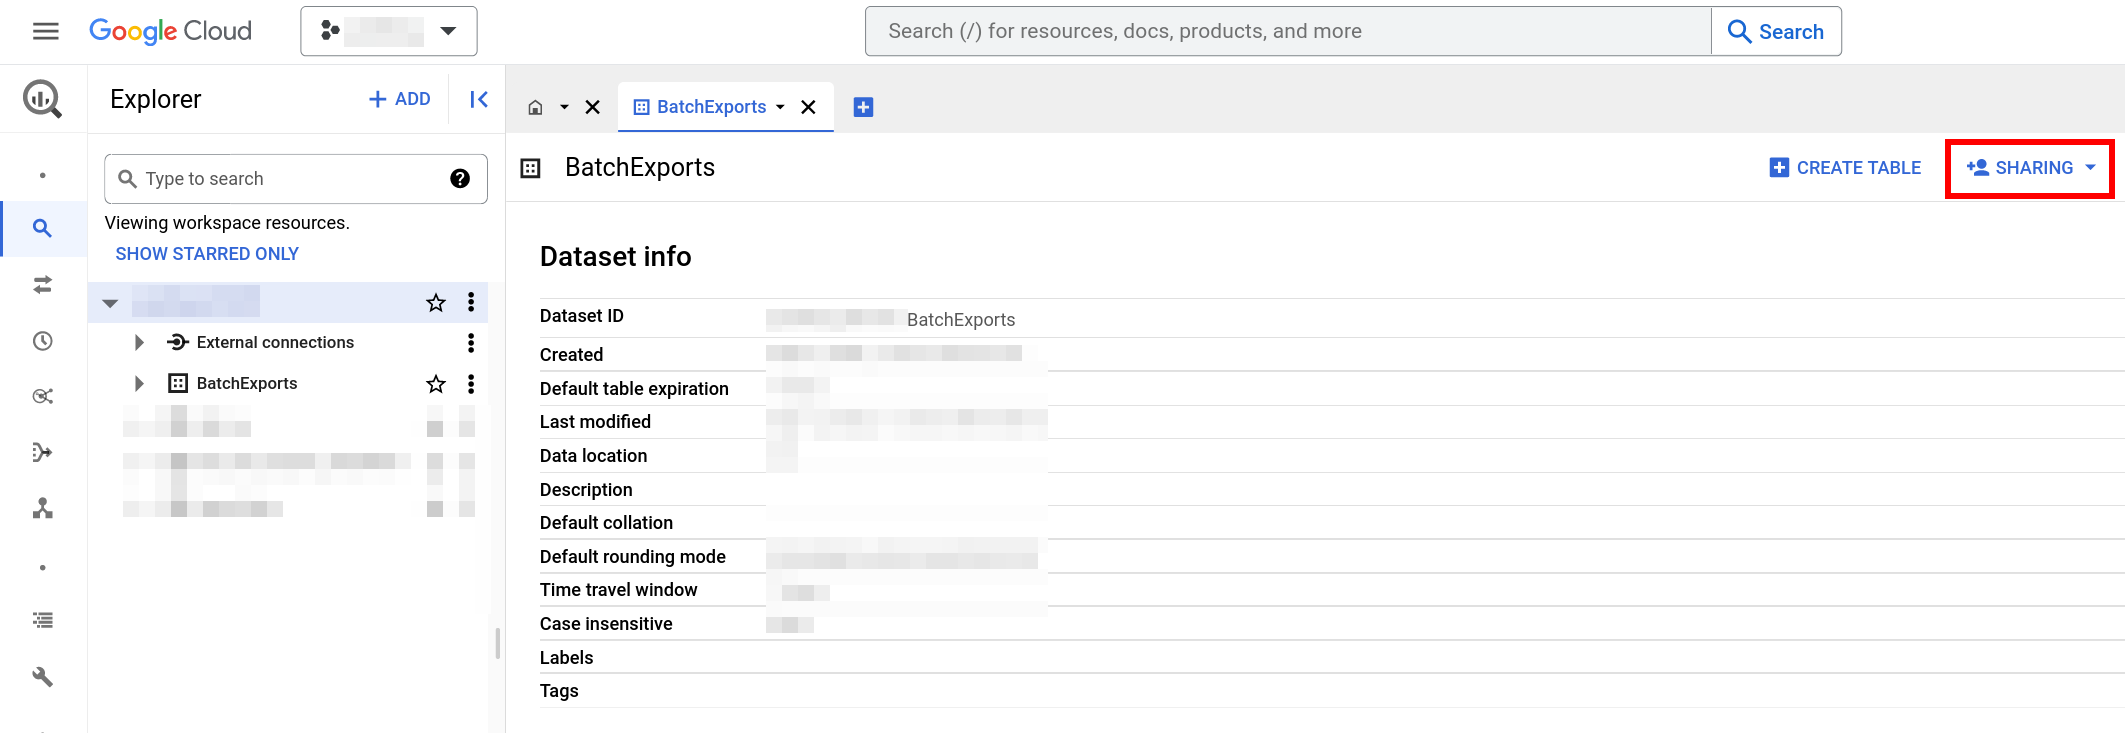The width and height of the screenshot is (2125, 735).
Task: Click the 'Data location' label
Action: tap(594, 456)
